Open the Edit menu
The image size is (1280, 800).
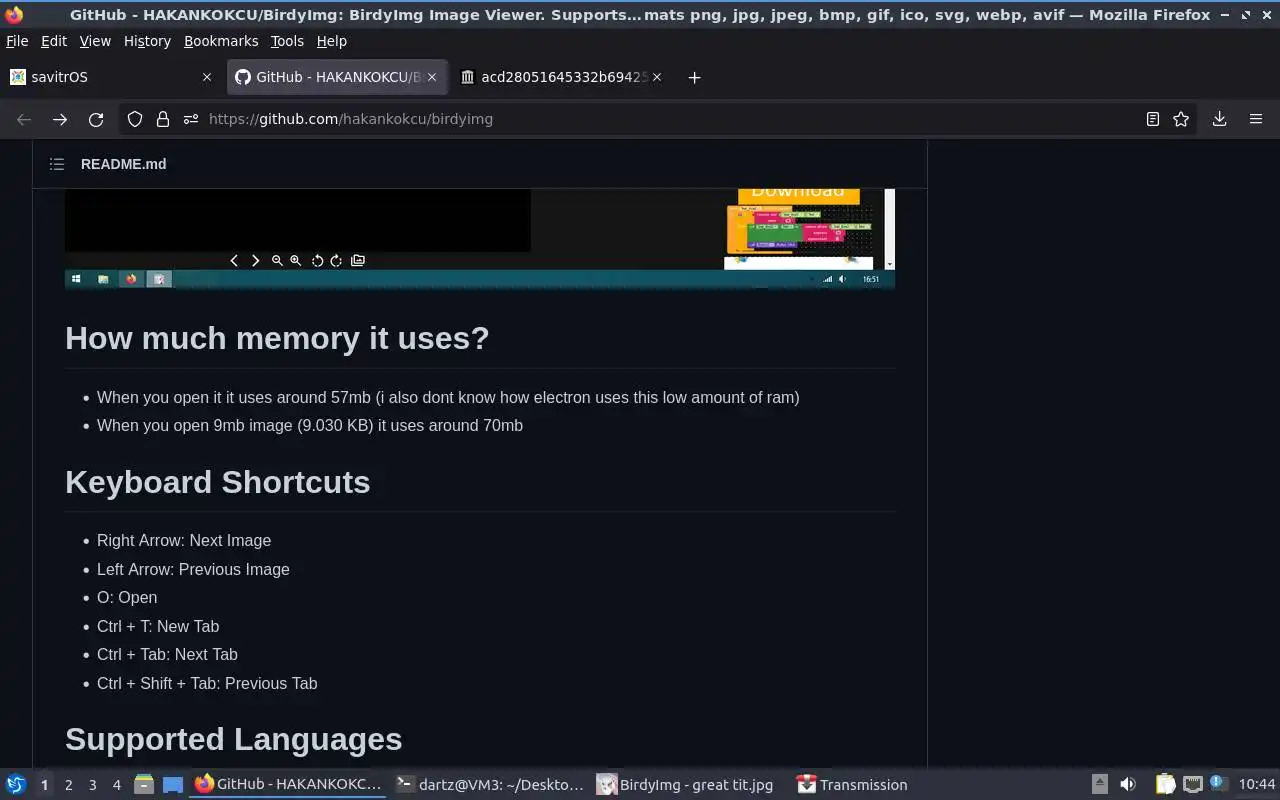point(54,41)
